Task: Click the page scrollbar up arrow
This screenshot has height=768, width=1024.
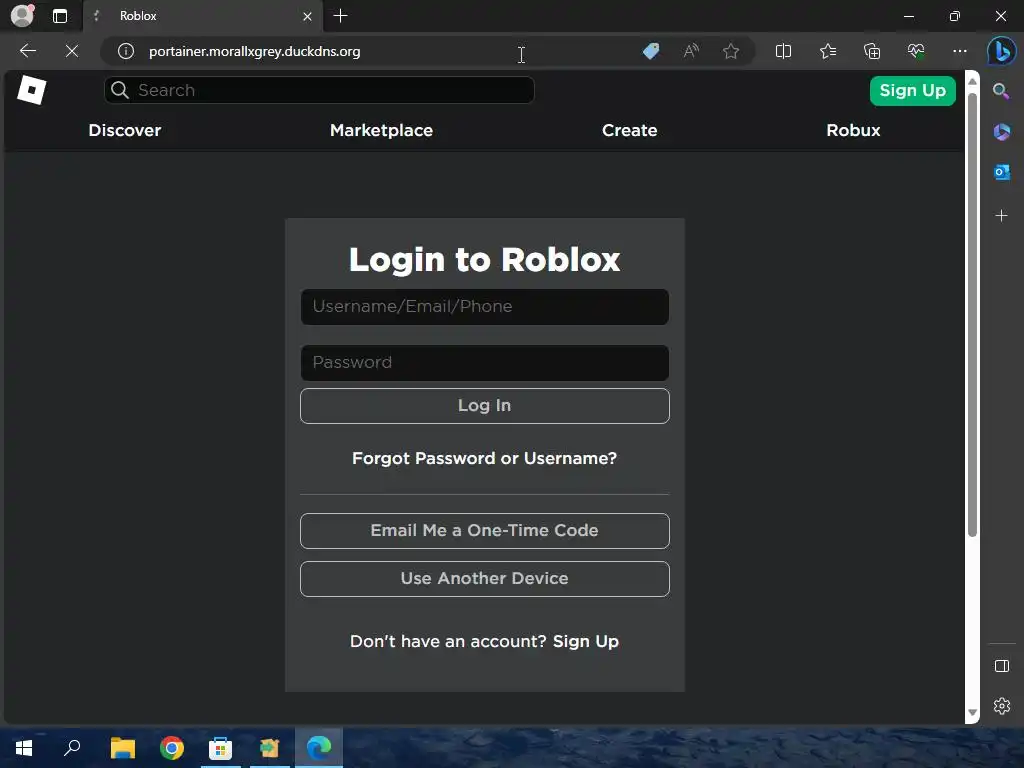Action: click(972, 82)
